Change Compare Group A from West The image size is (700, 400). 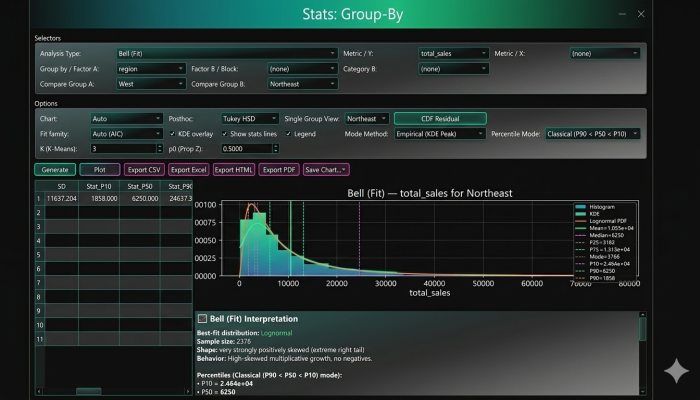point(149,85)
